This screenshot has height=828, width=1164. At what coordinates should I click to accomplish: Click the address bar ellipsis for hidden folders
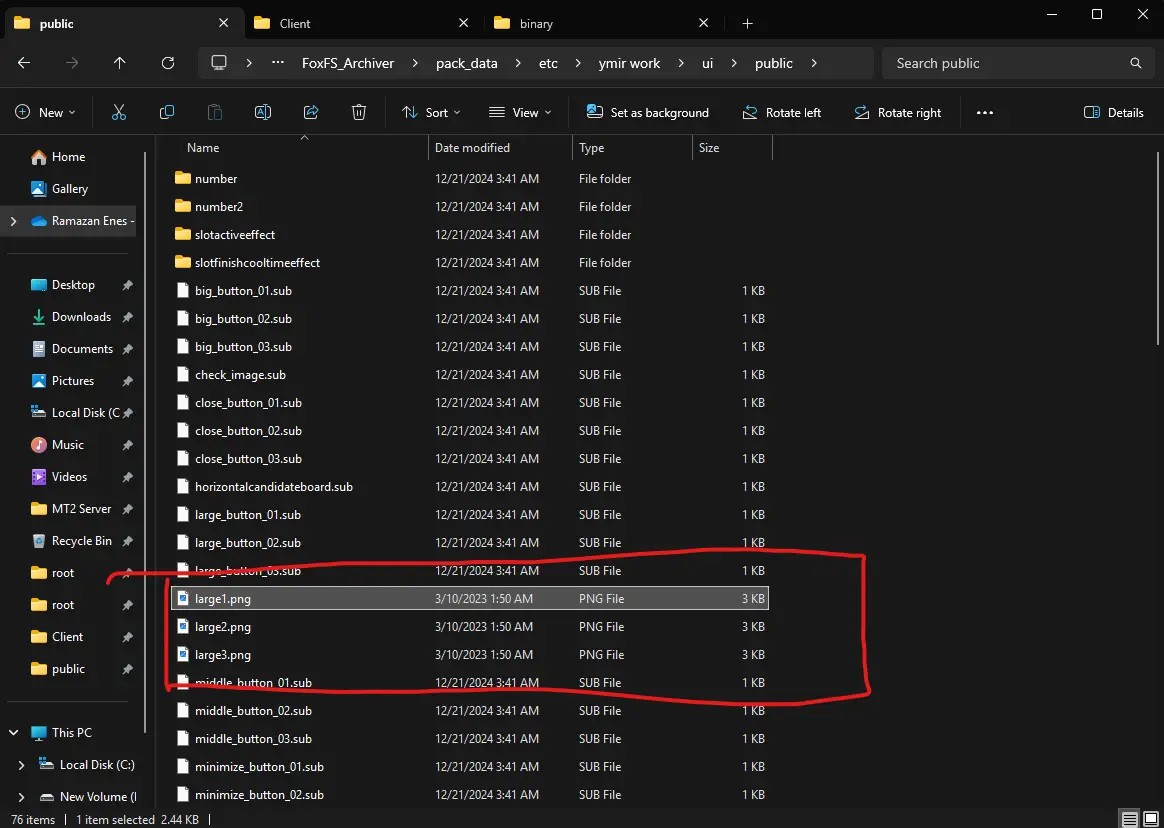[278, 63]
